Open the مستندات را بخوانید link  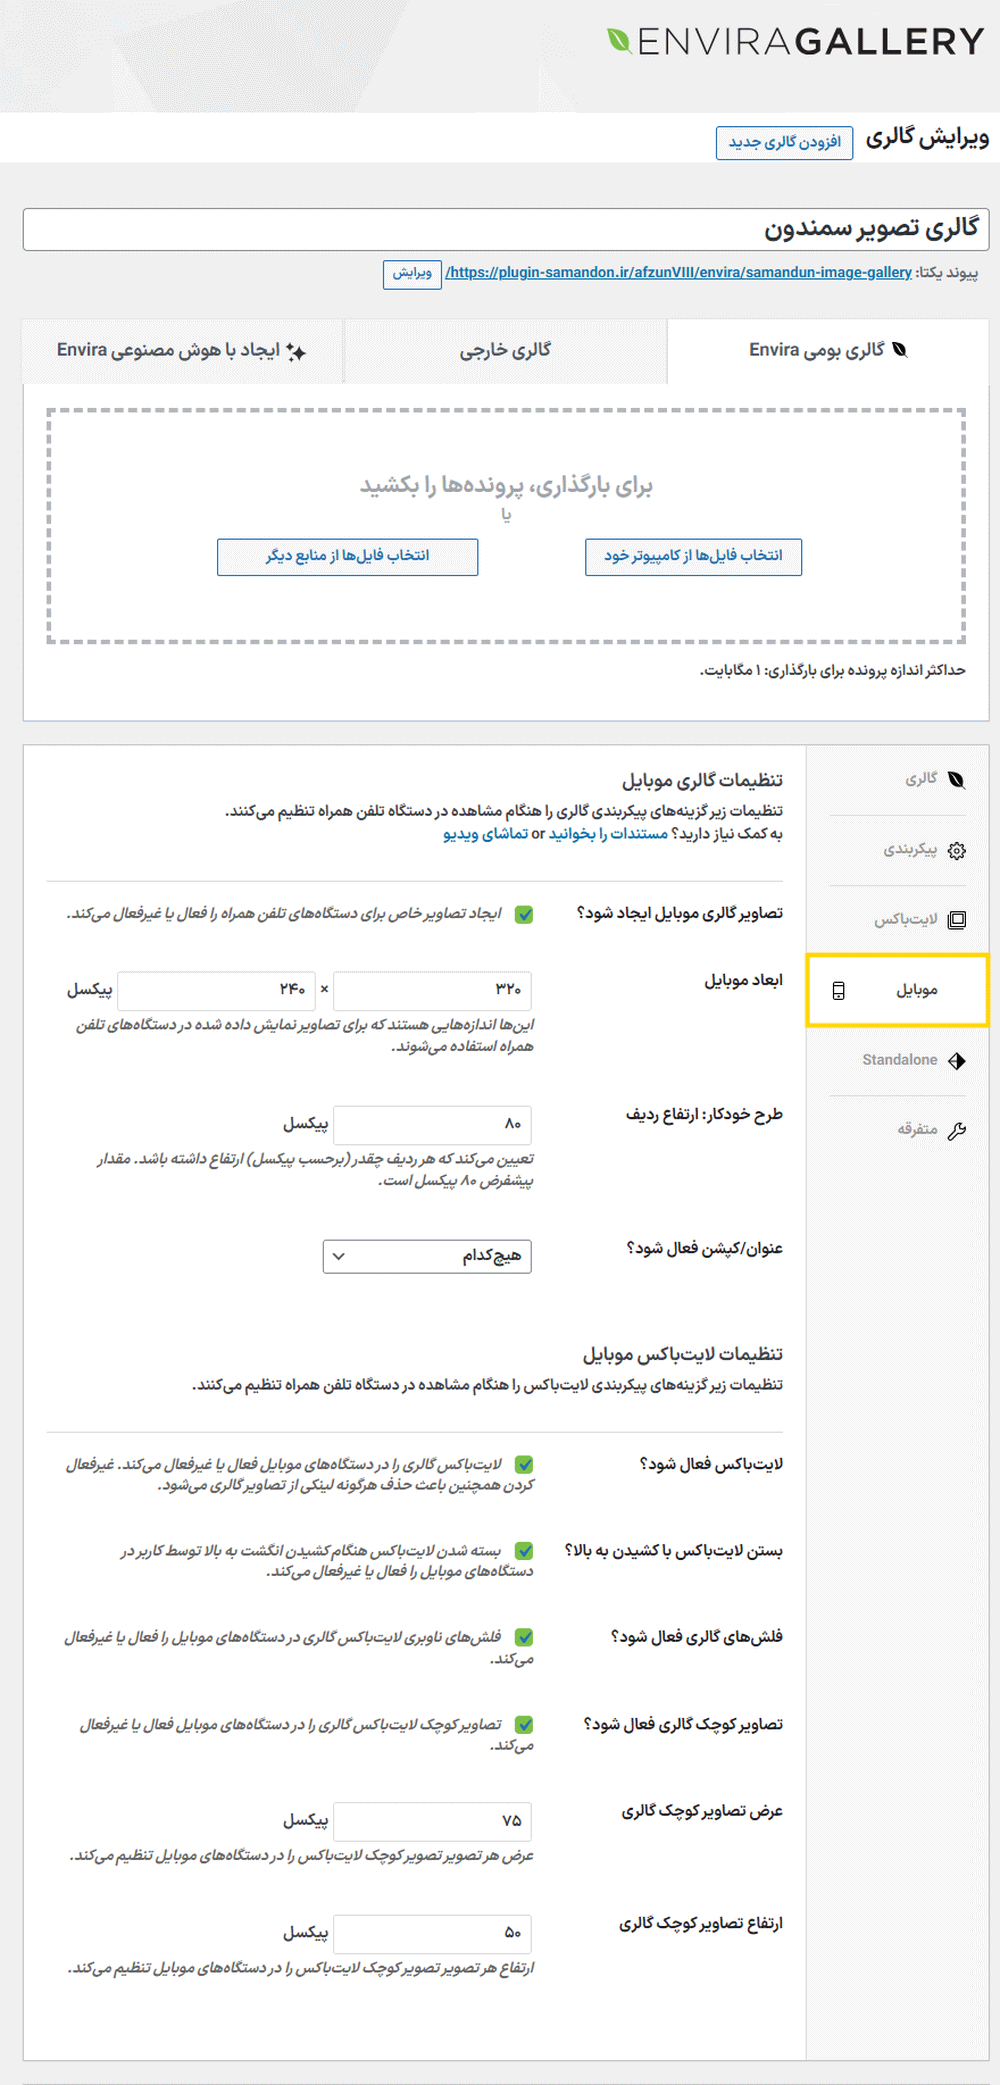608,834
